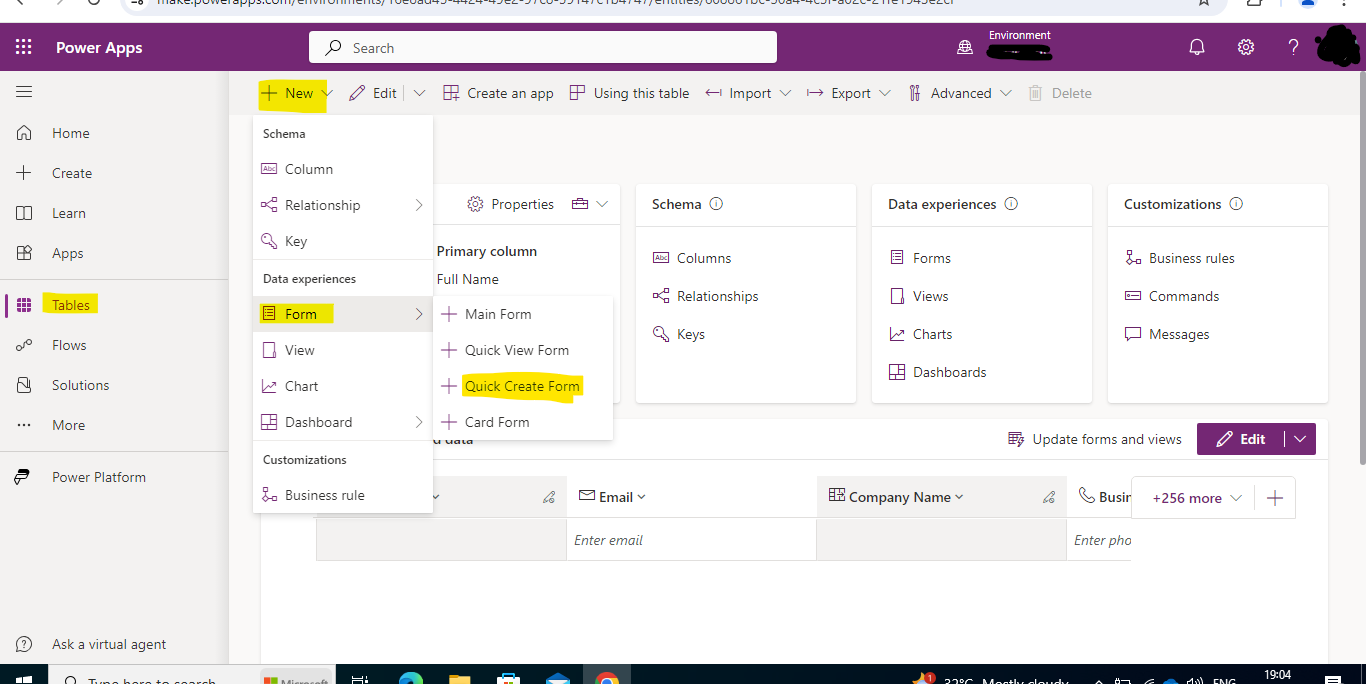This screenshot has height=684, width=1366.
Task: Click the Ask a virtual agent icon
Action: 24,644
